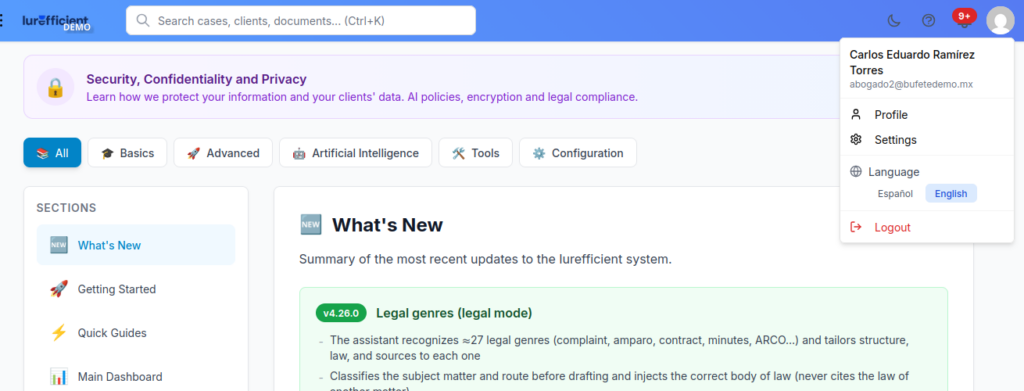Switch language to Español
1024x391 pixels.
895,194
